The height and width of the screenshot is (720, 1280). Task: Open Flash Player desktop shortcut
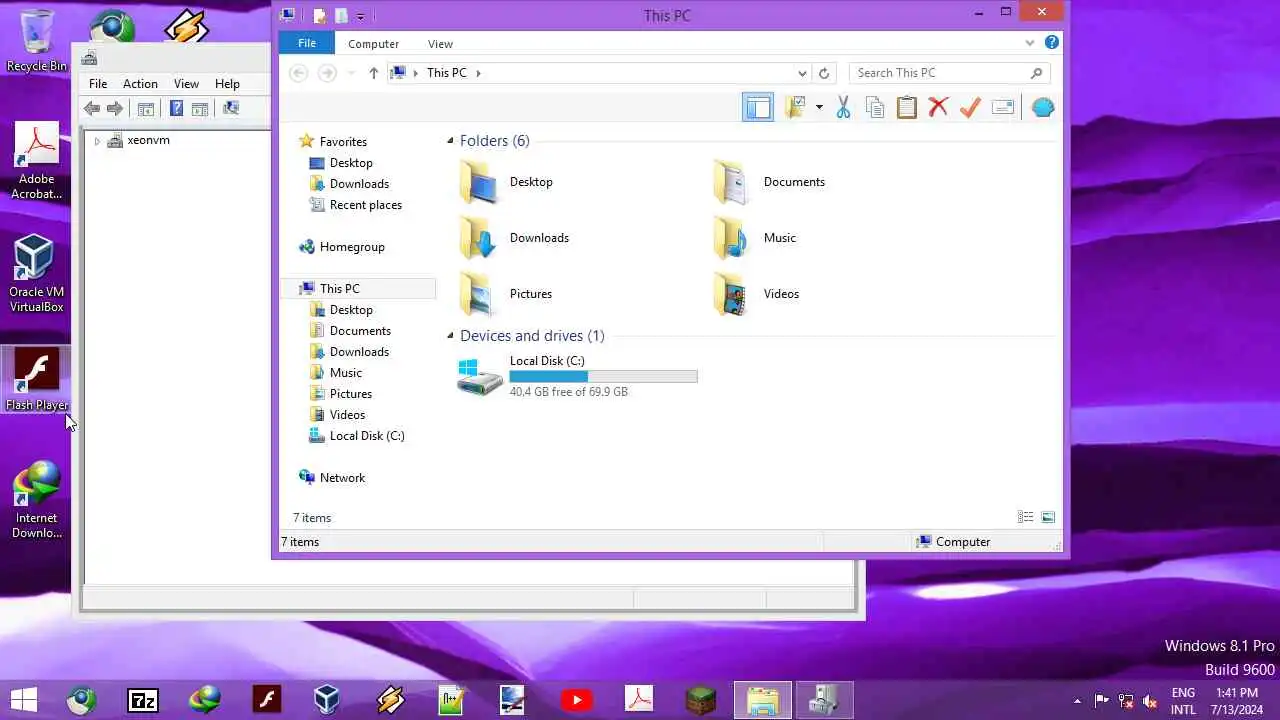pyautogui.click(x=36, y=379)
